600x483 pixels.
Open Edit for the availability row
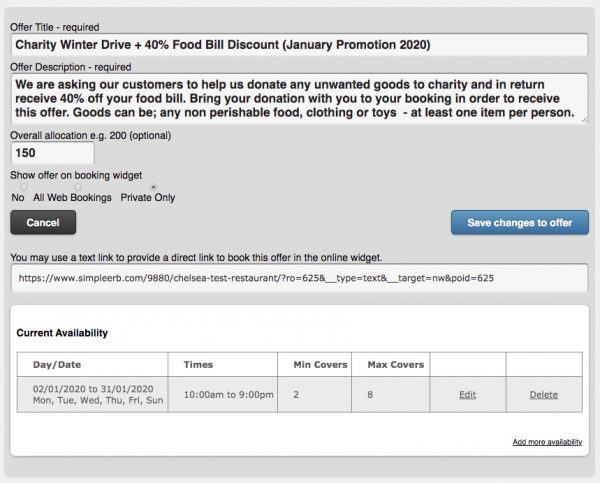point(467,395)
